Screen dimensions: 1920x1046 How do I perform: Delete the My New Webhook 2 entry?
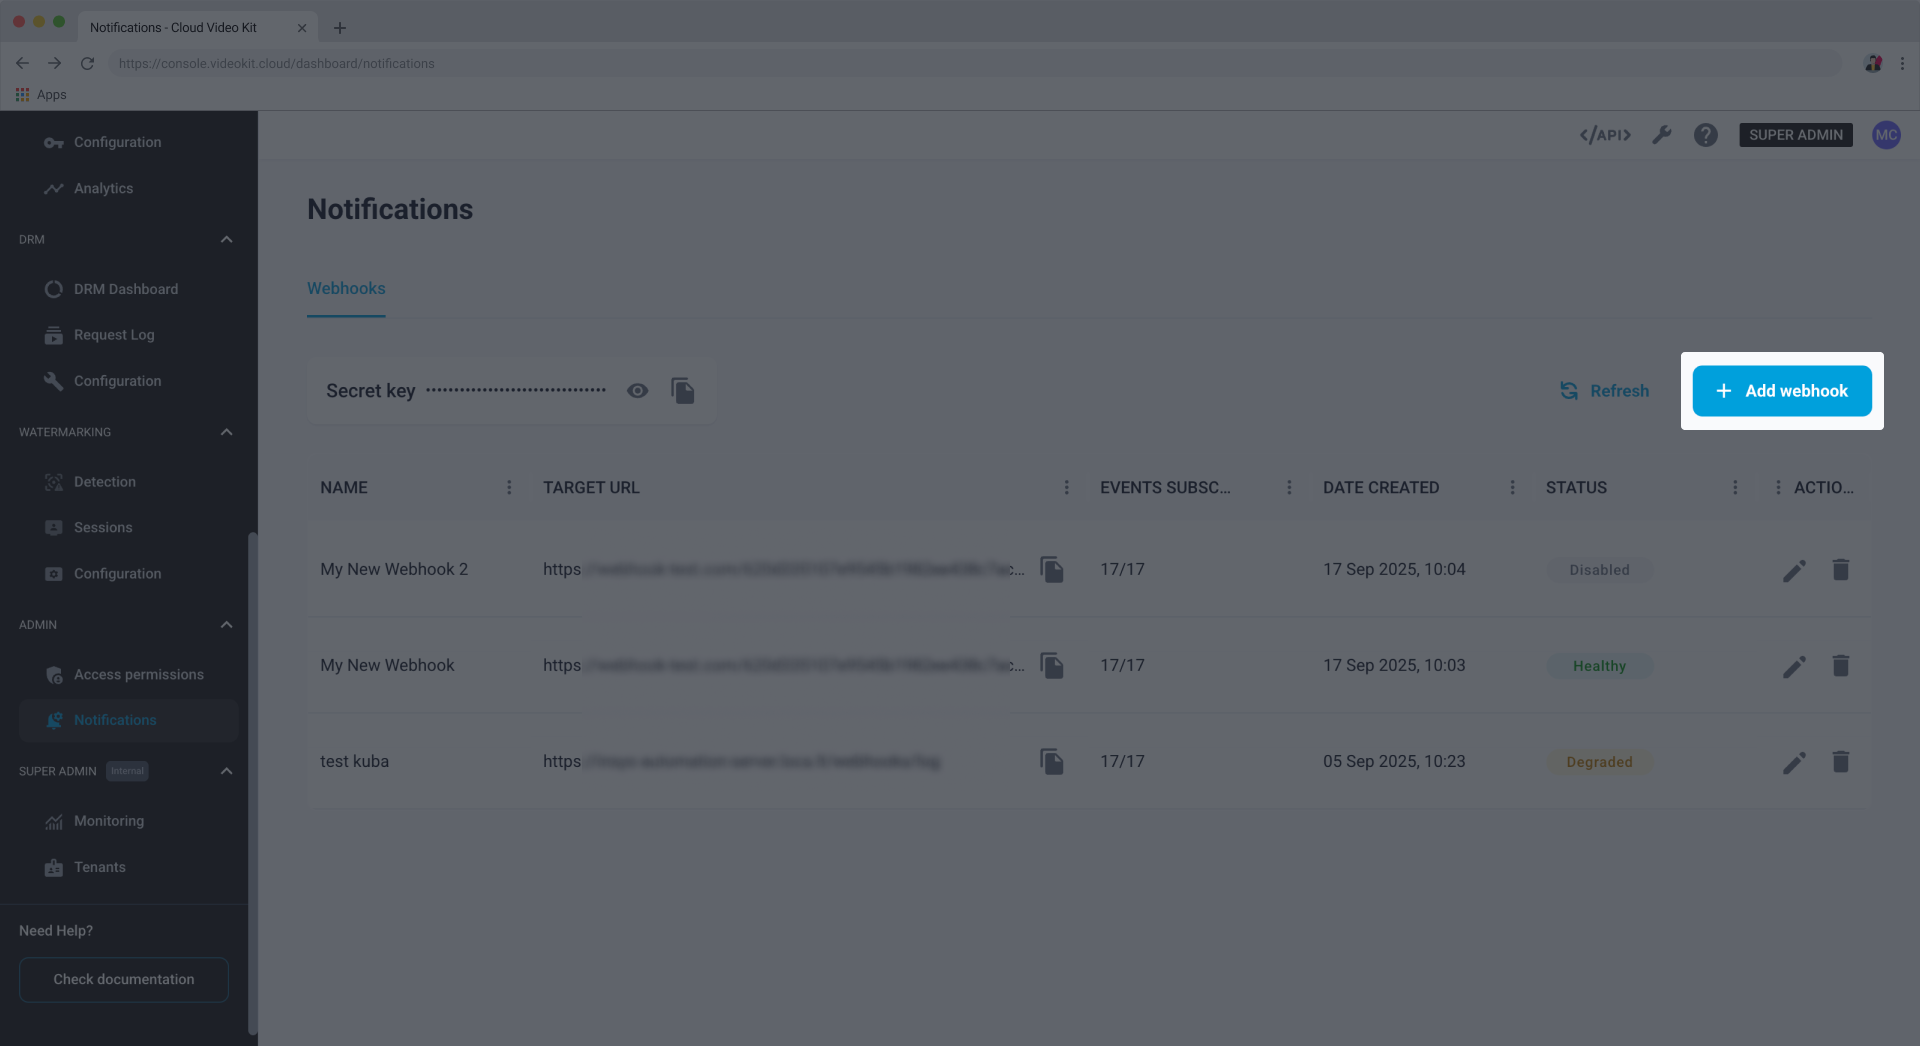(x=1842, y=569)
